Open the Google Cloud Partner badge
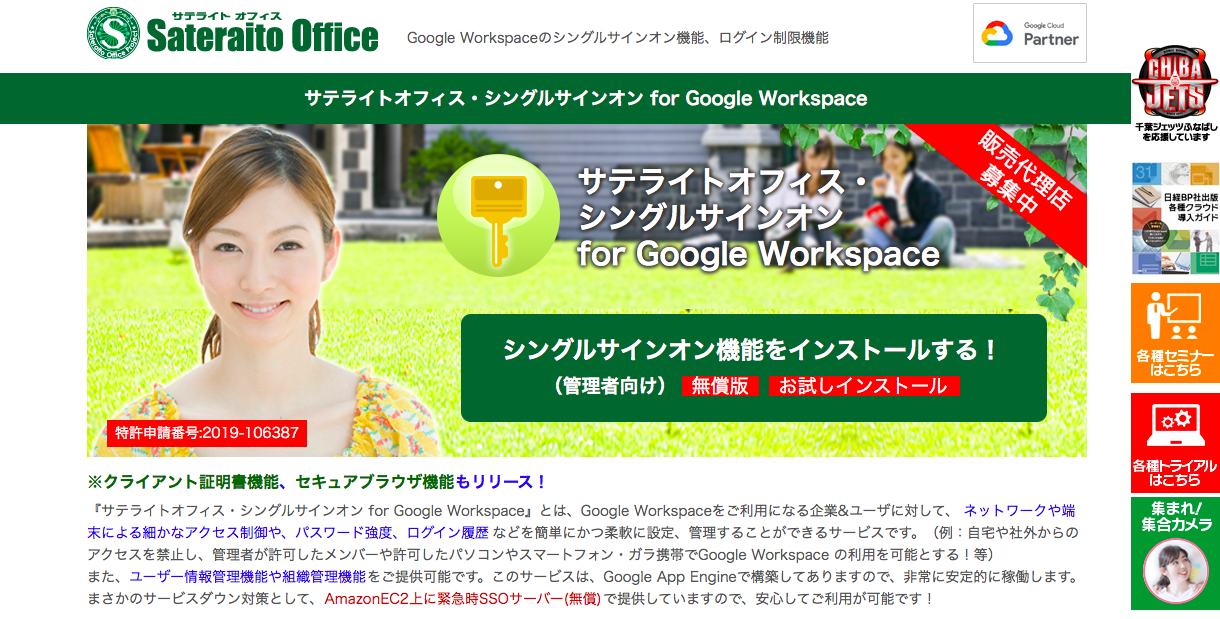This screenshot has height=619, width=1220. (x=1030, y=33)
